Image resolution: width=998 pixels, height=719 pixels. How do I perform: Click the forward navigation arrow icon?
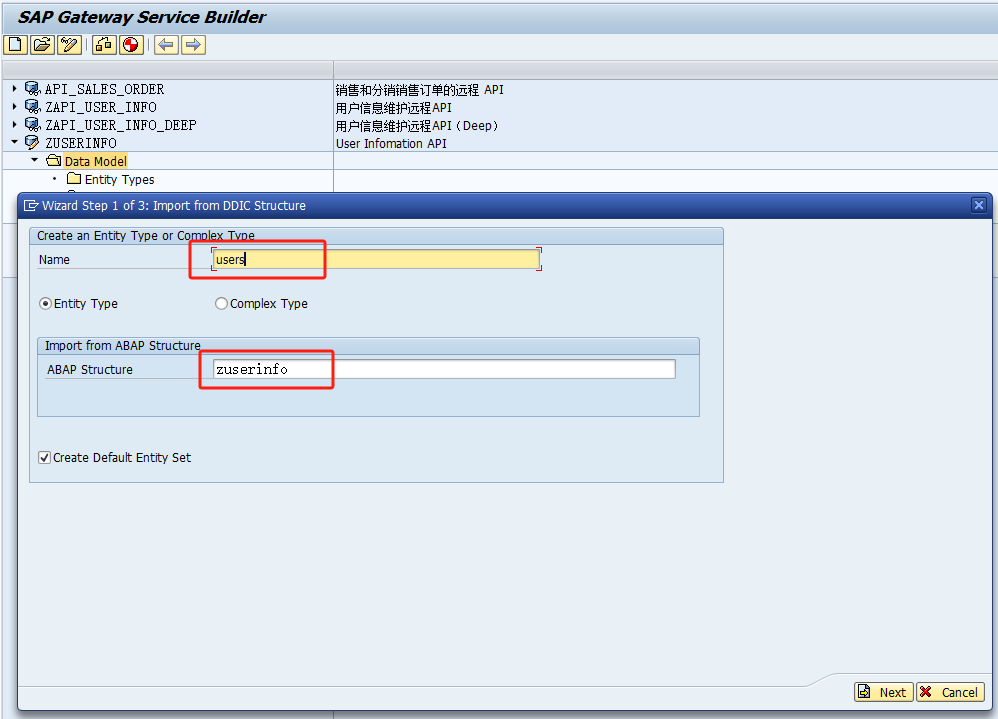191,44
